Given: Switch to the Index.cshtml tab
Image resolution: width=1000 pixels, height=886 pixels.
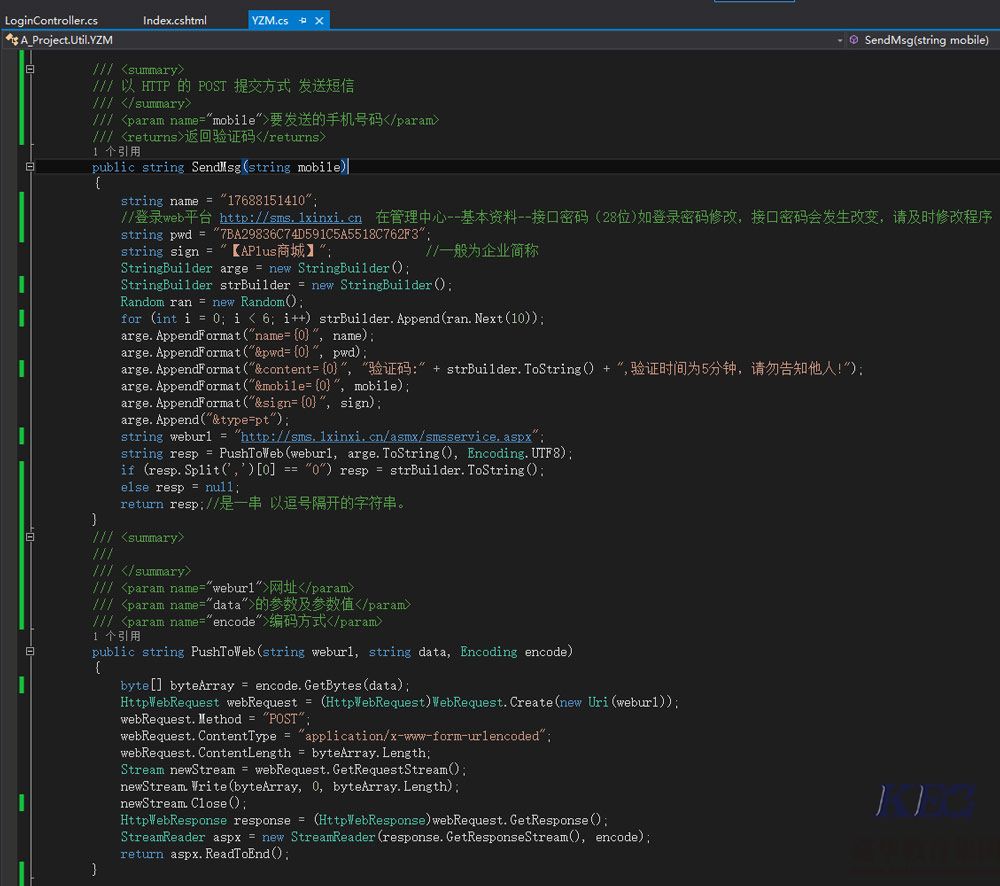Looking at the screenshot, I should (175, 20).
